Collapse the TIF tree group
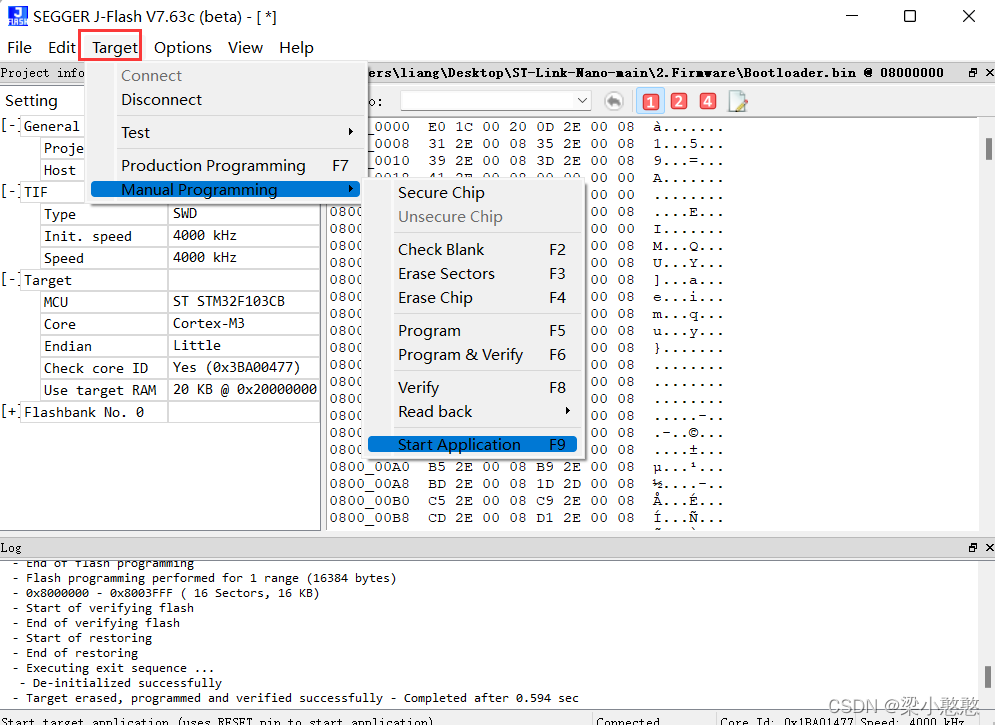 10,191
